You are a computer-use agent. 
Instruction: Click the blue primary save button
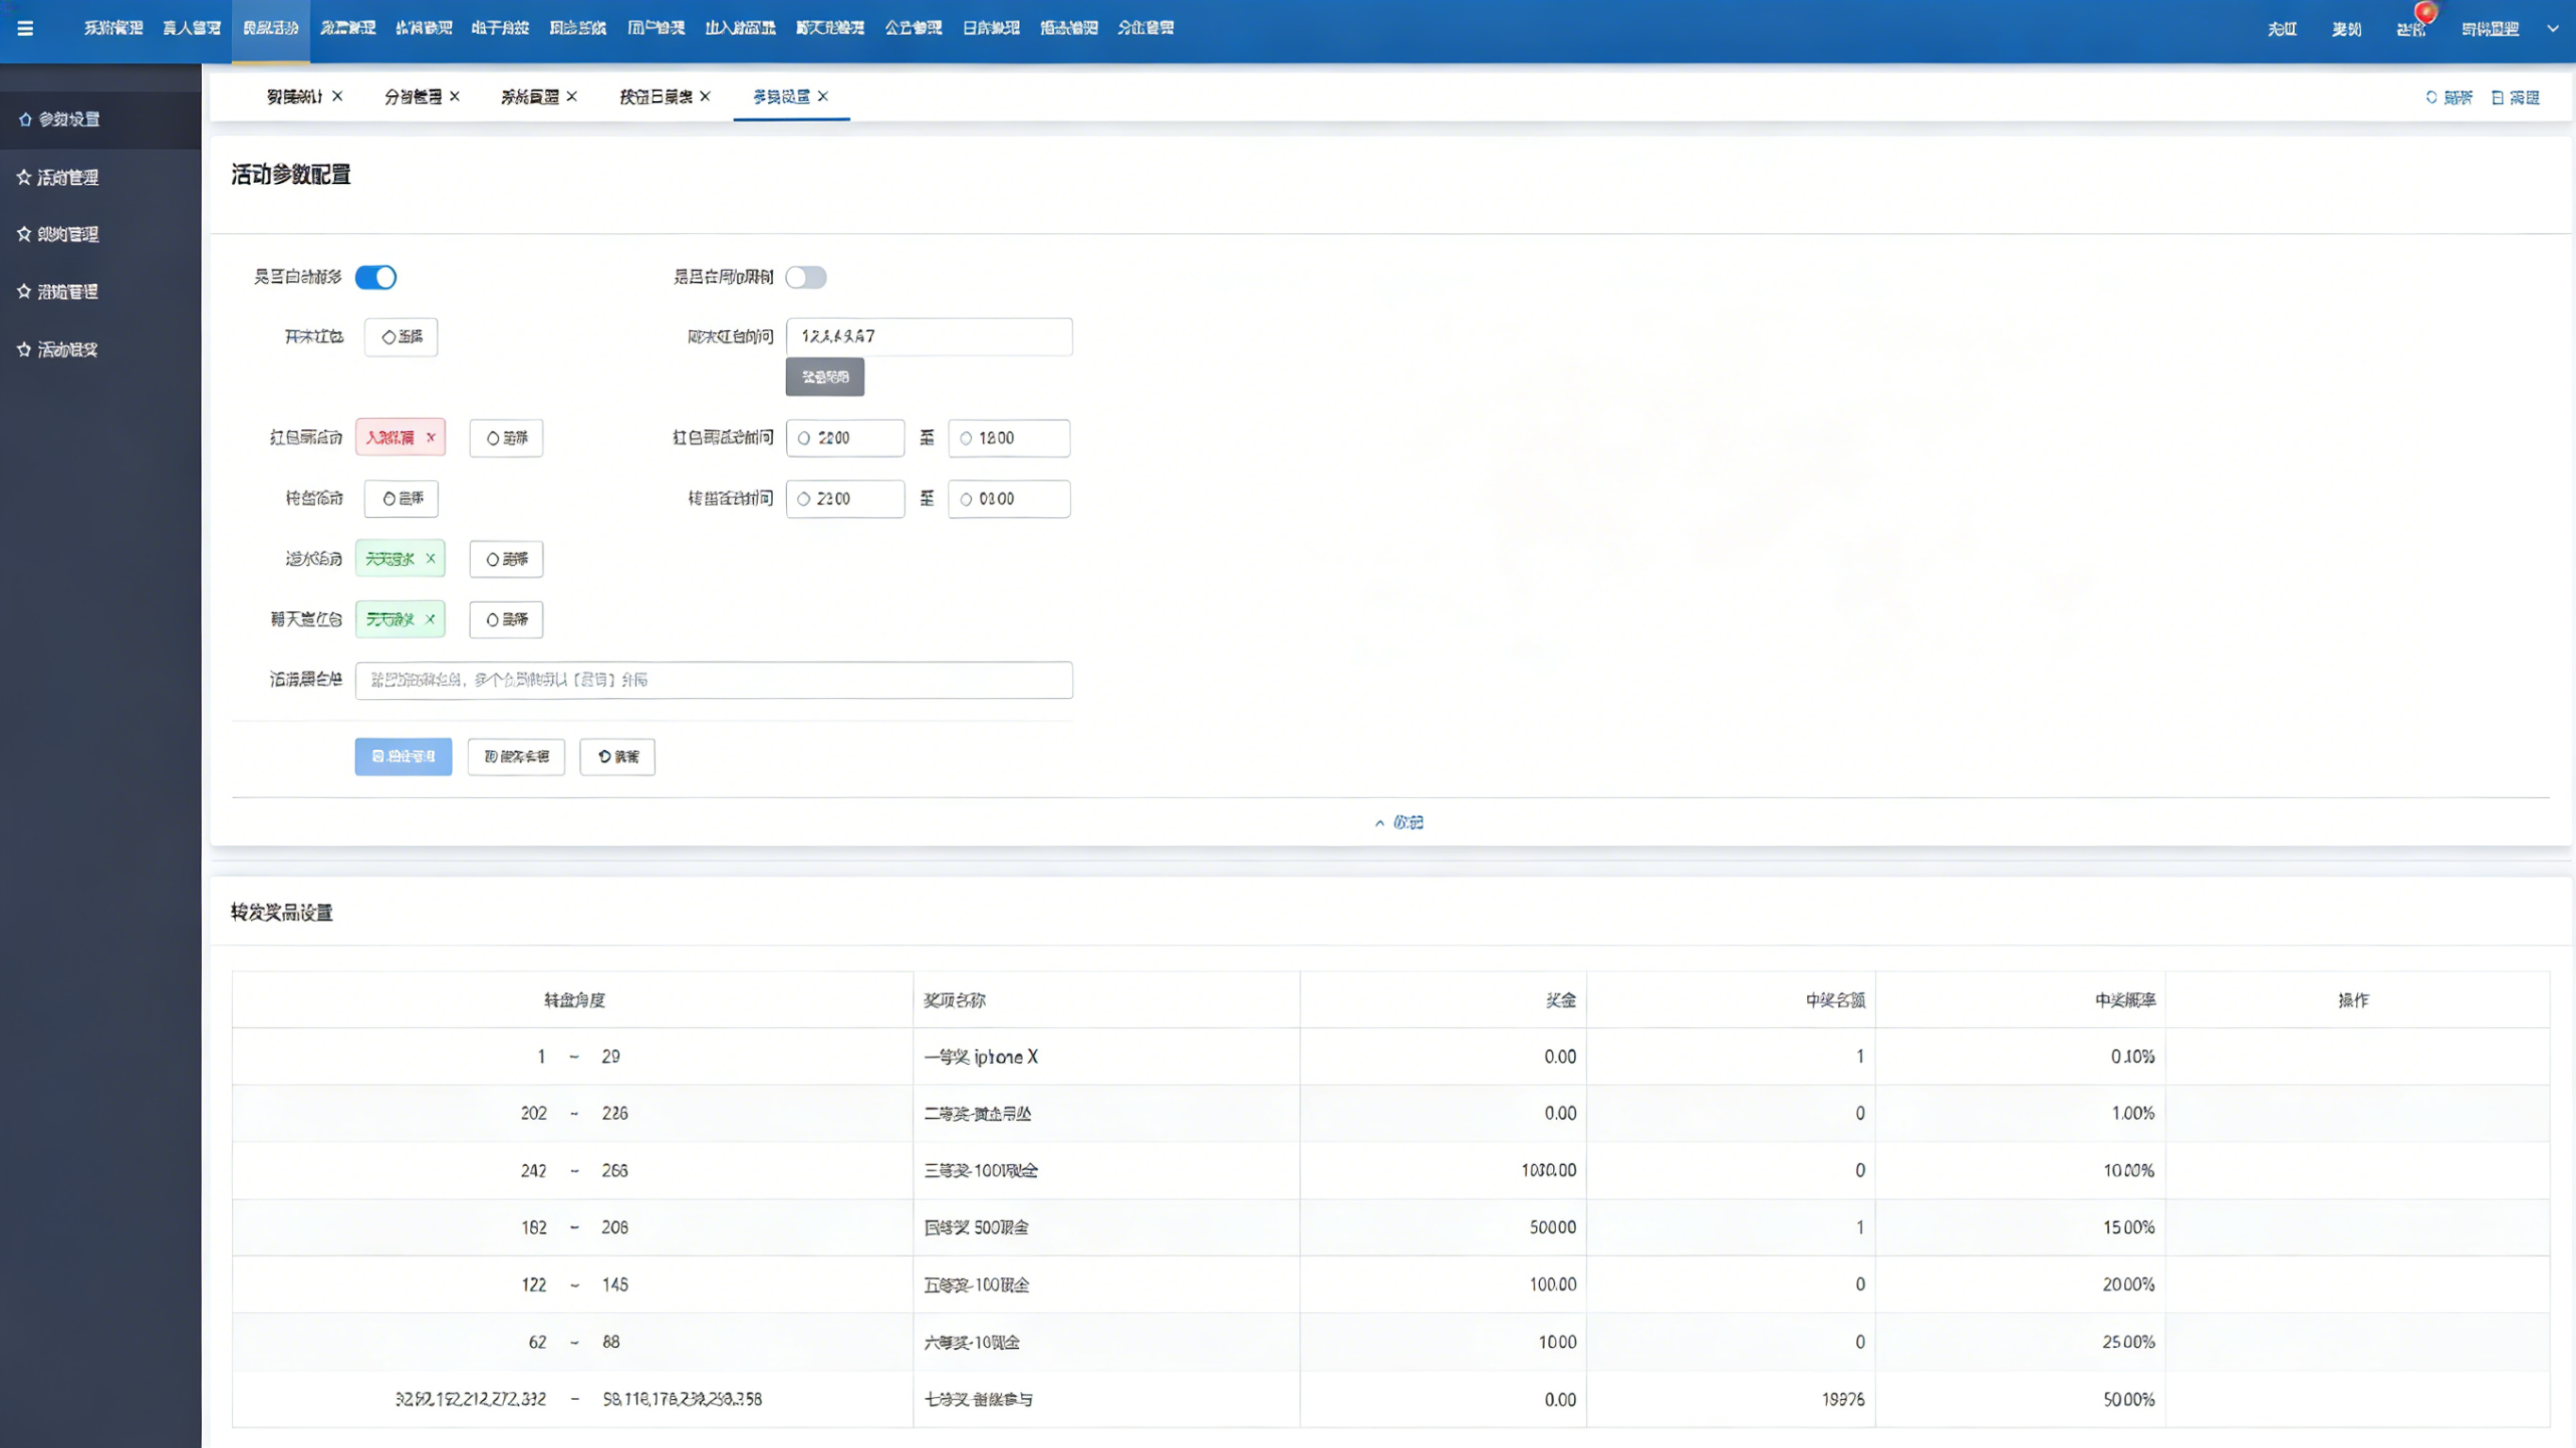tap(403, 757)
